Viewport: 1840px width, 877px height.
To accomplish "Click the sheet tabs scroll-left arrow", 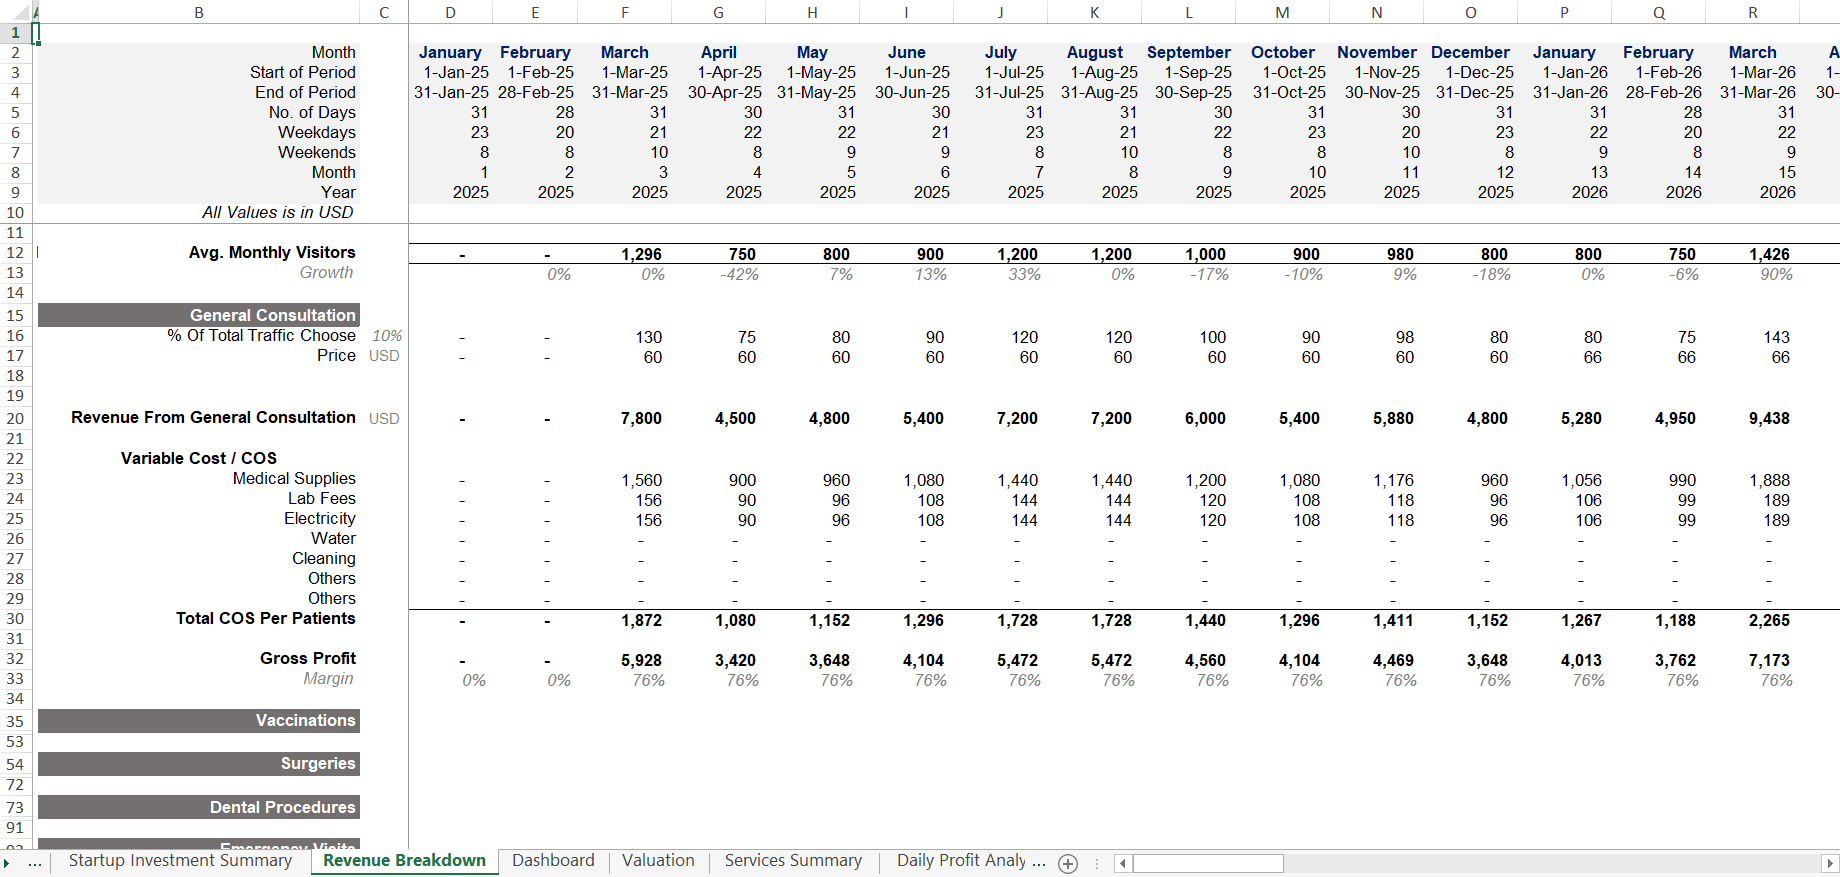I will pyautogui.click(x=7, y=863).
